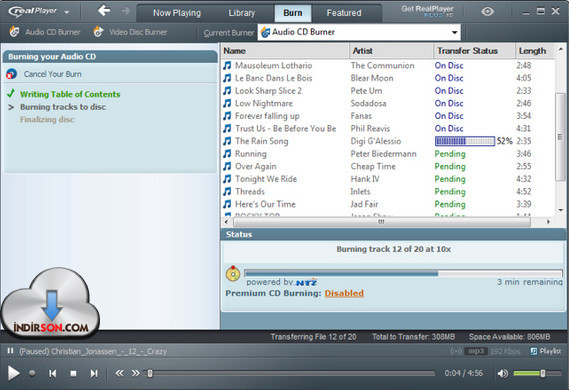Switch to the Now Playing tab
This screenshot has width=569, height=390.
pos(177,13)
